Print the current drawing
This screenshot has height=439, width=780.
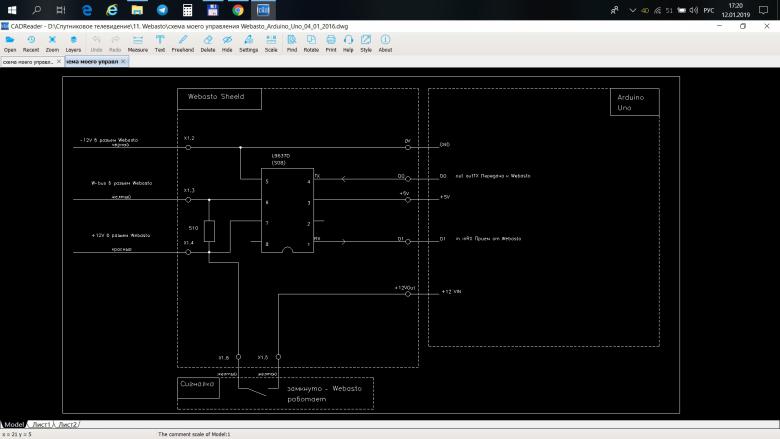click(x=331, y=42)
